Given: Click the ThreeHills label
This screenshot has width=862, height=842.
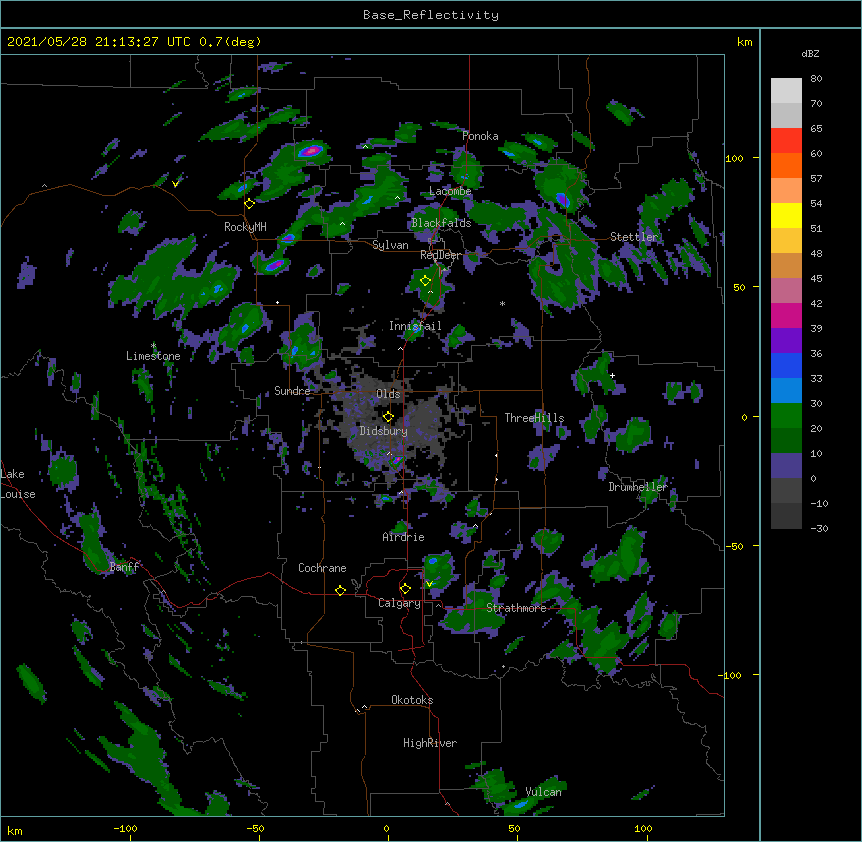Looking at the screenshot, I should coord(534,418).
